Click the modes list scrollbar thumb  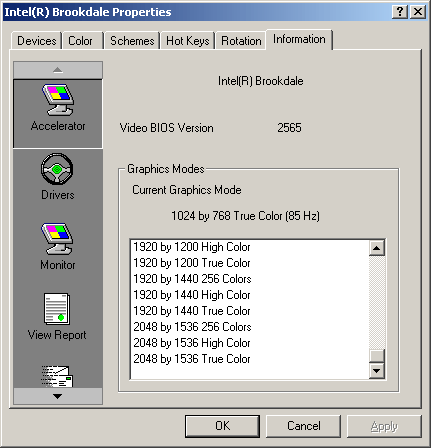[377, 356]
